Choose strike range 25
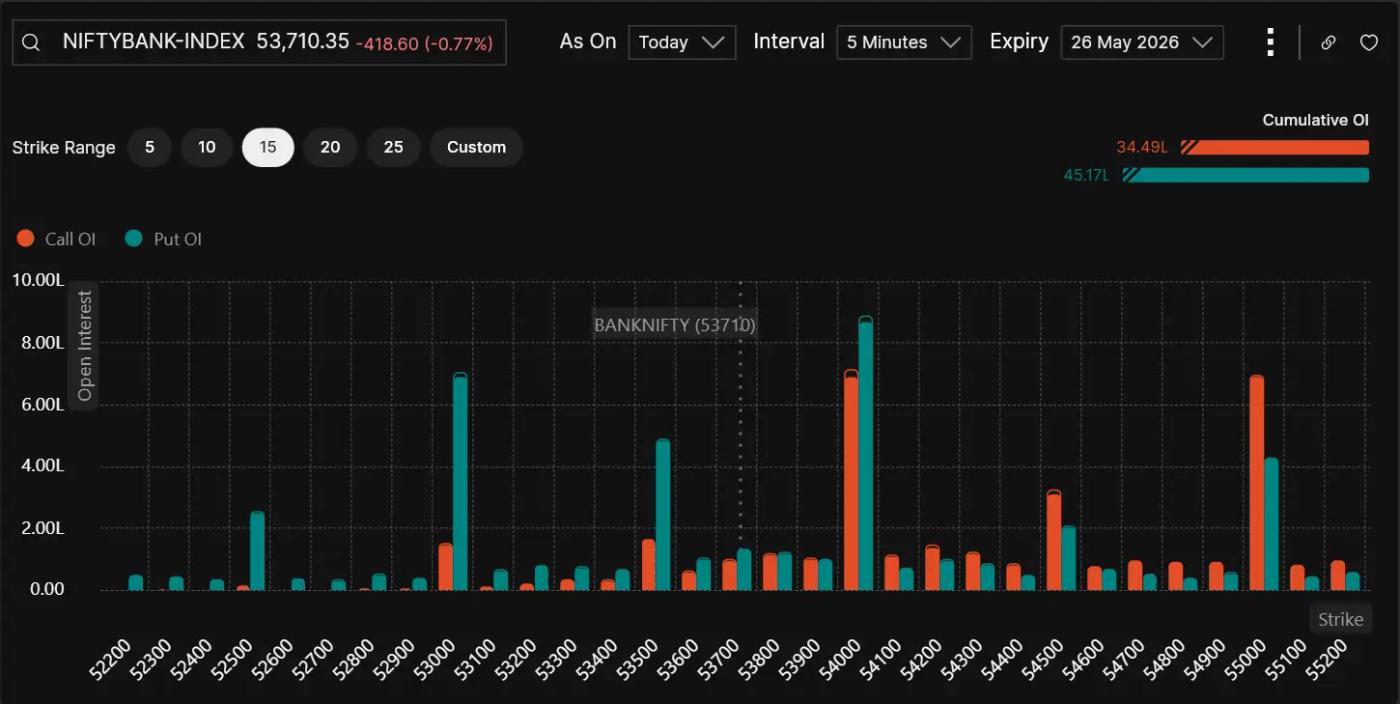The width and height of the screenshot is (1400, 704). pyautogui.click(x=393, y=147)
